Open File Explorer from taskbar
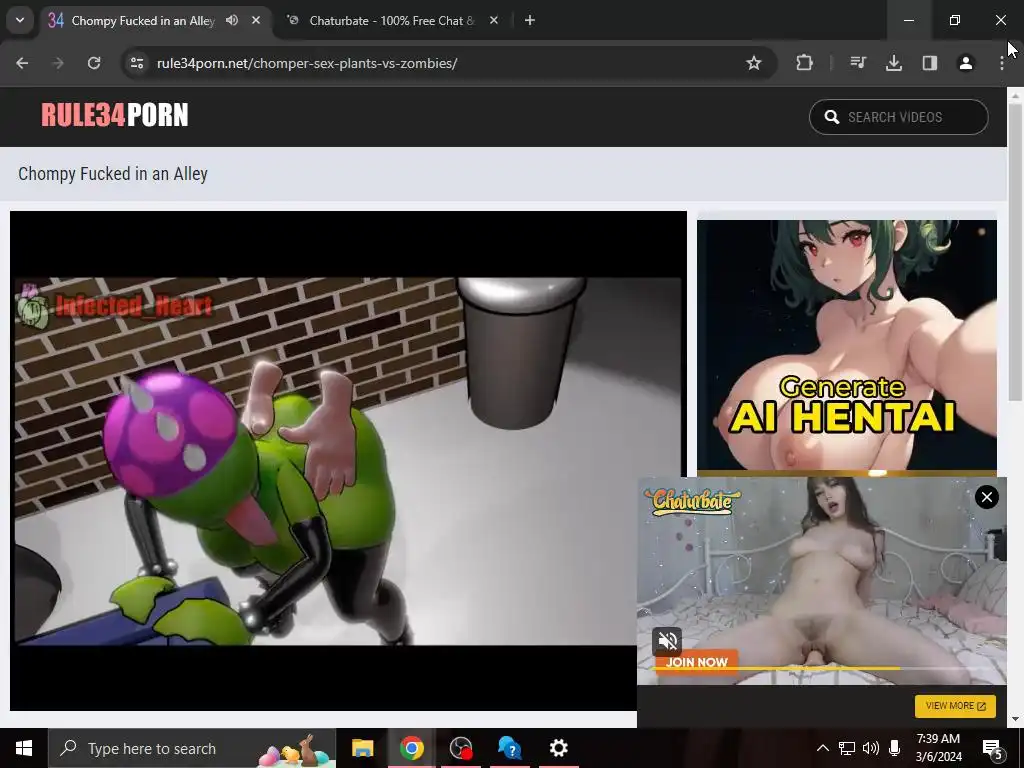This screenshot has height=768, width=1024. pyautogui.click(x=362, y=748)
